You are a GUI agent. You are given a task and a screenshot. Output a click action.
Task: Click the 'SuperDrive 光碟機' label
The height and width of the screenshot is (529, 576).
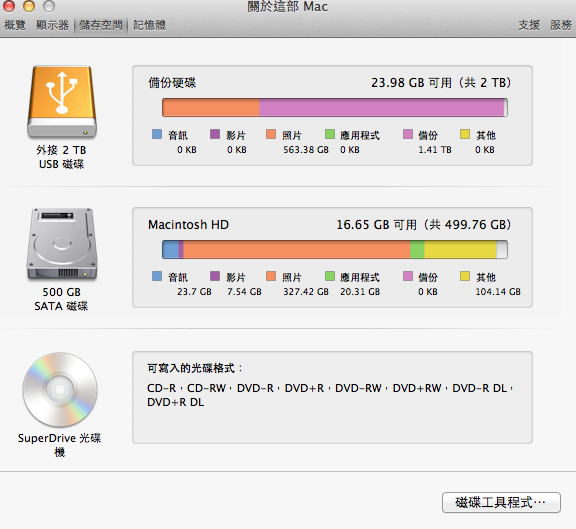tap(60, 445)
